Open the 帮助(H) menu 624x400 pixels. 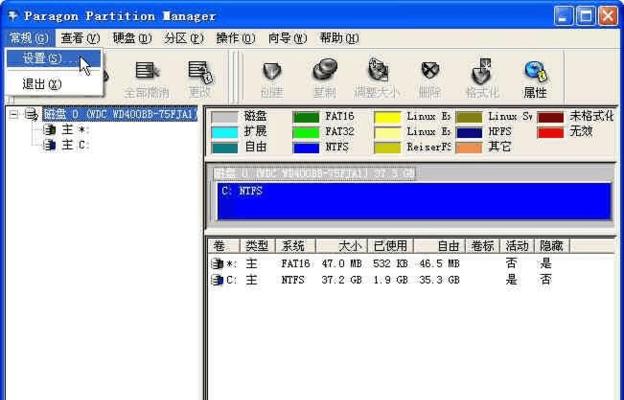click(339, 38)
